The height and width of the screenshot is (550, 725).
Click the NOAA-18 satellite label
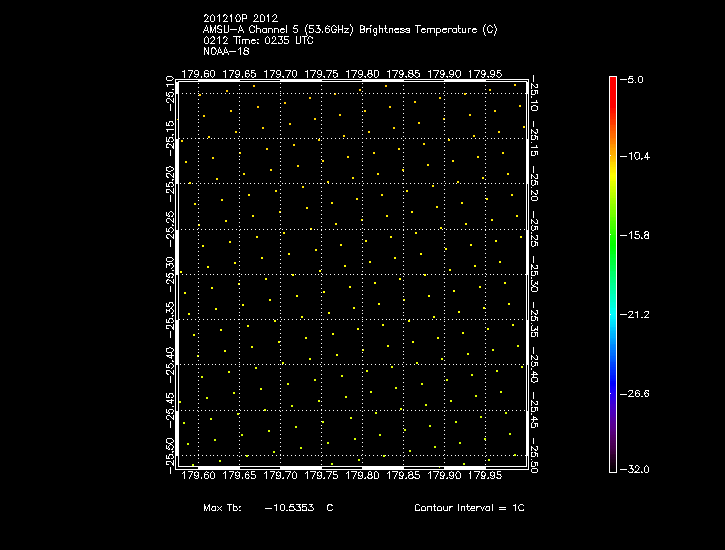tap(224, 50)
